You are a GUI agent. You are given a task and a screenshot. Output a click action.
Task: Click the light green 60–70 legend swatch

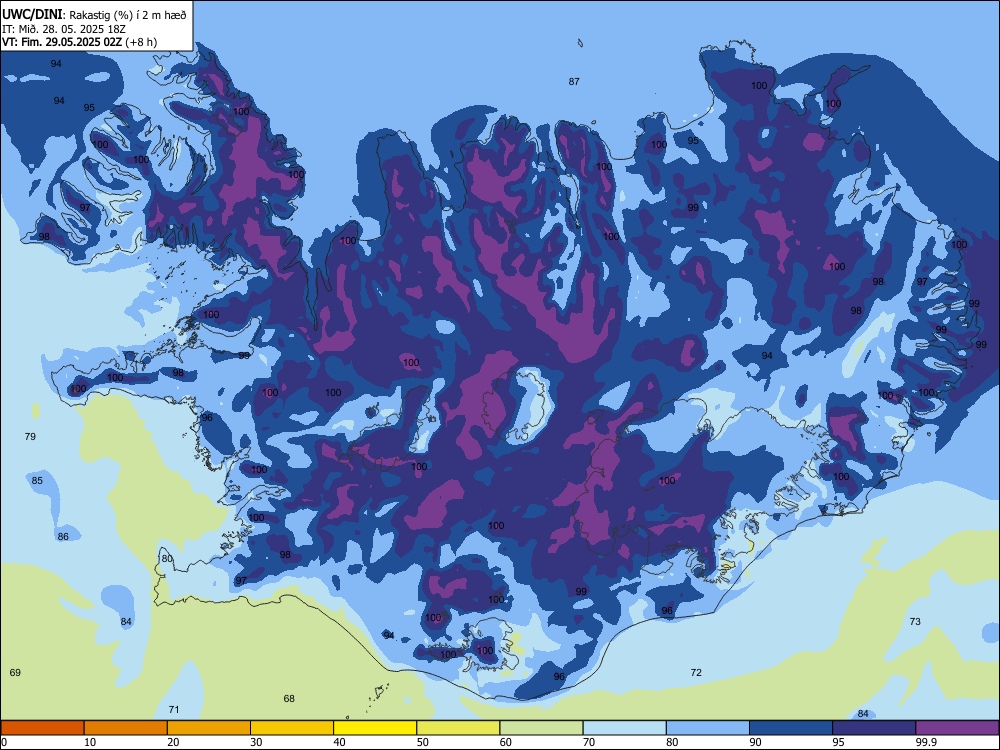click(541, 728)
